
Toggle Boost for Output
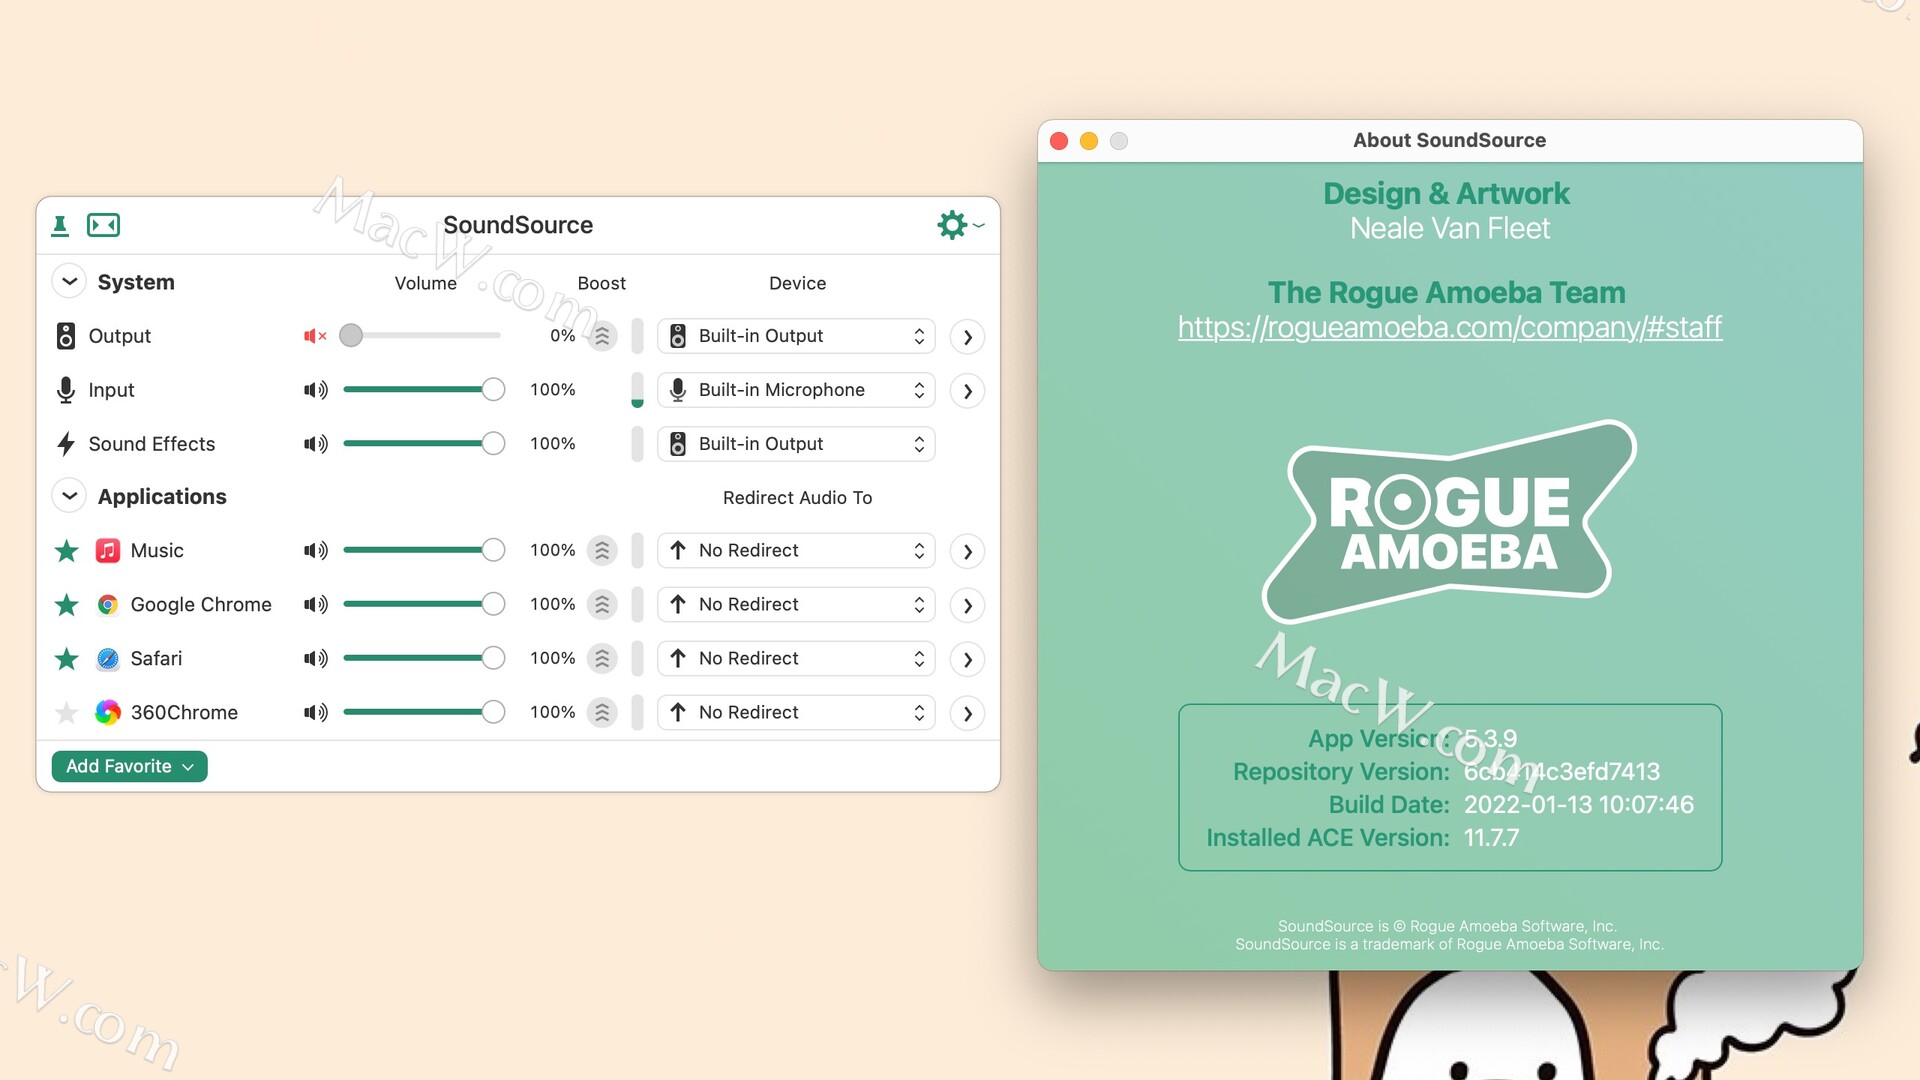(602, 336)
